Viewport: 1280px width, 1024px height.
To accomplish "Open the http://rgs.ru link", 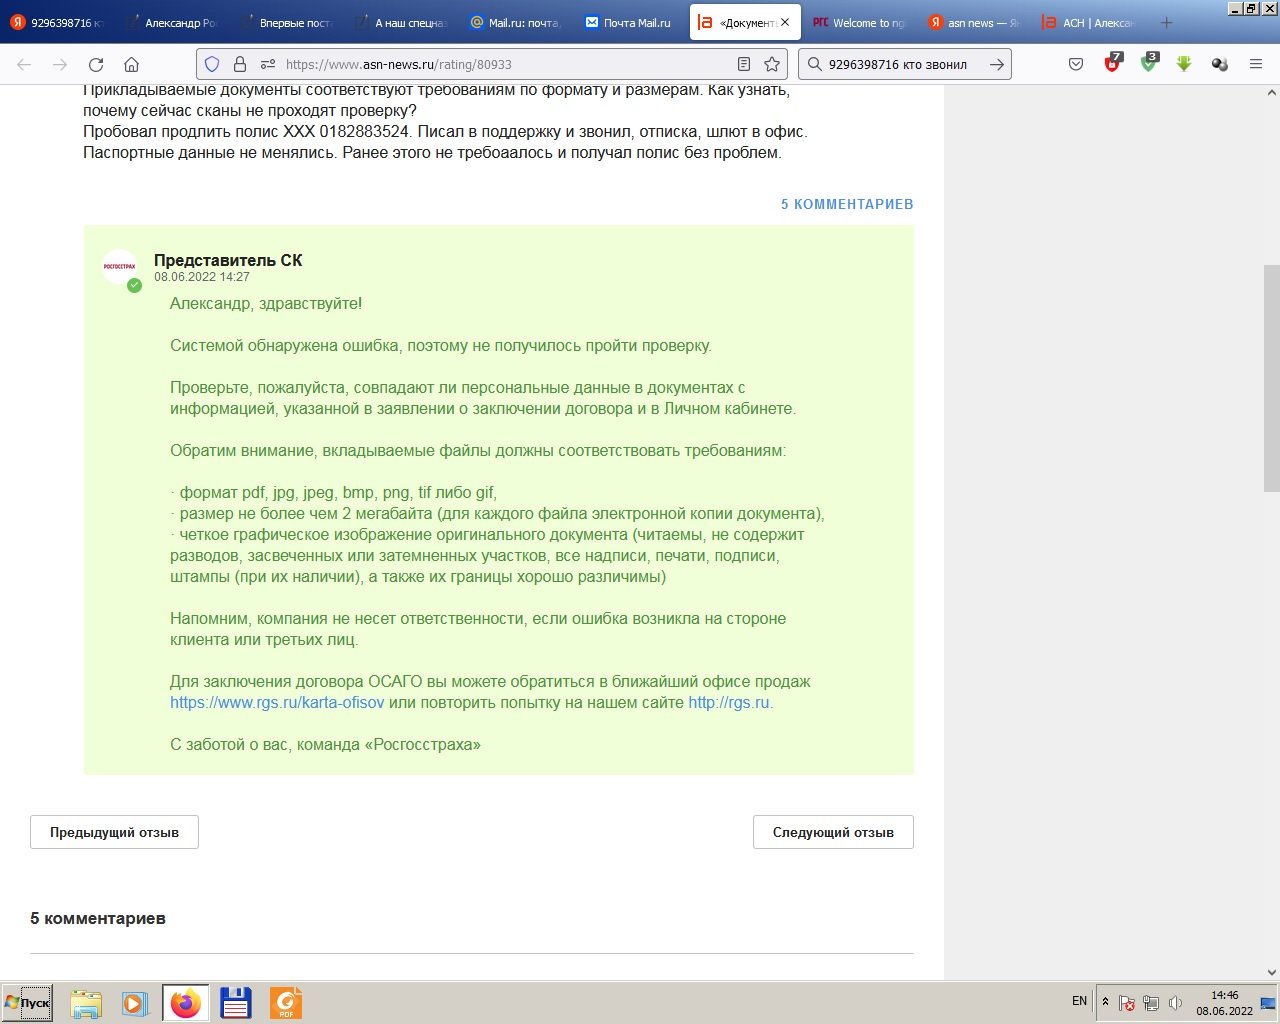I will 729,702.
